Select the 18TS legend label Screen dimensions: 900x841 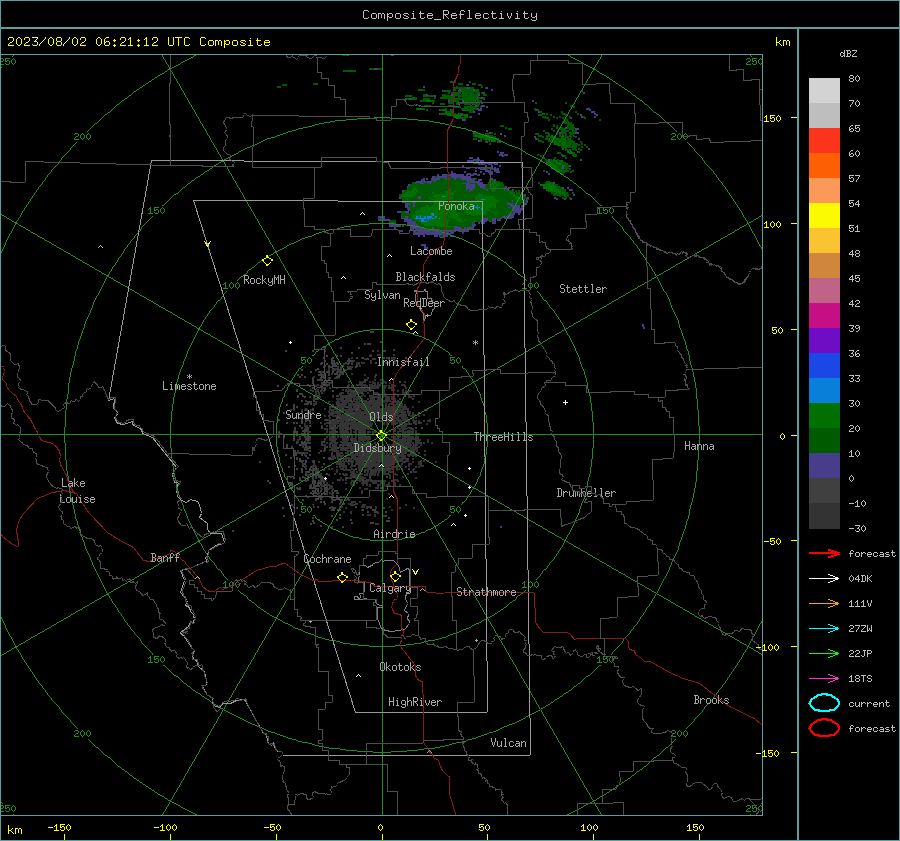(x=860, y=679)
